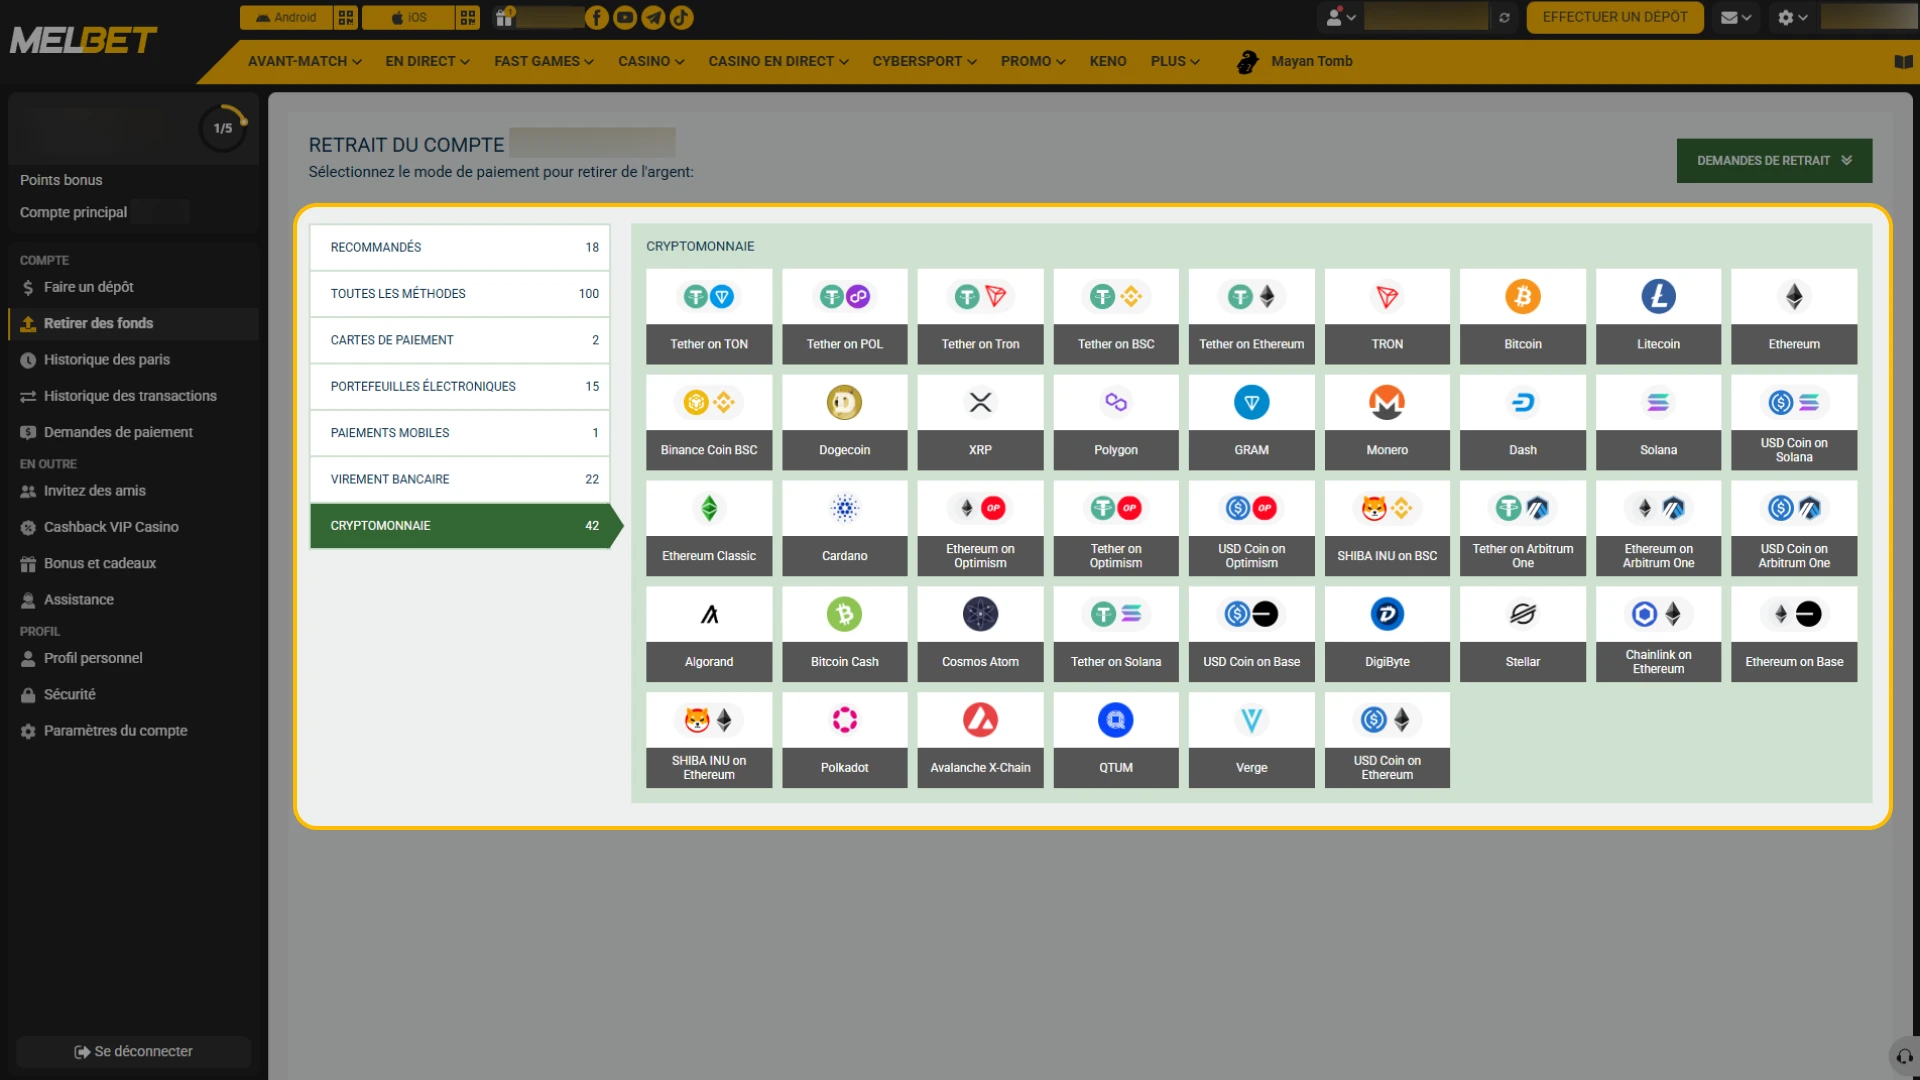Choose Avalanche X-Chain tile
This screenshot has height=1080, width=1920.
click(980, 740)
